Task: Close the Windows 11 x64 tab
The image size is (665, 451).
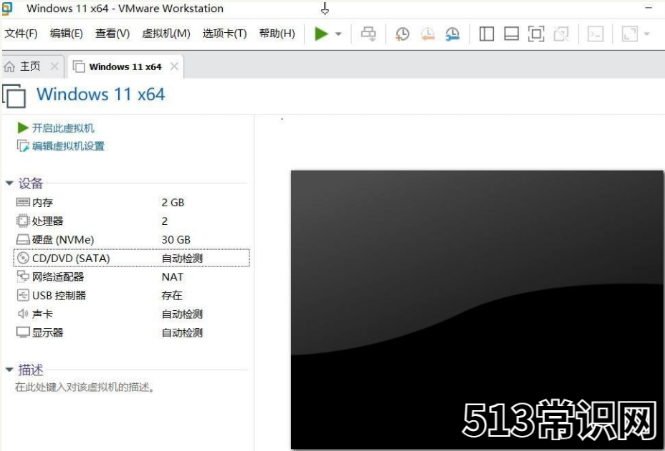Action: (174, 67)
